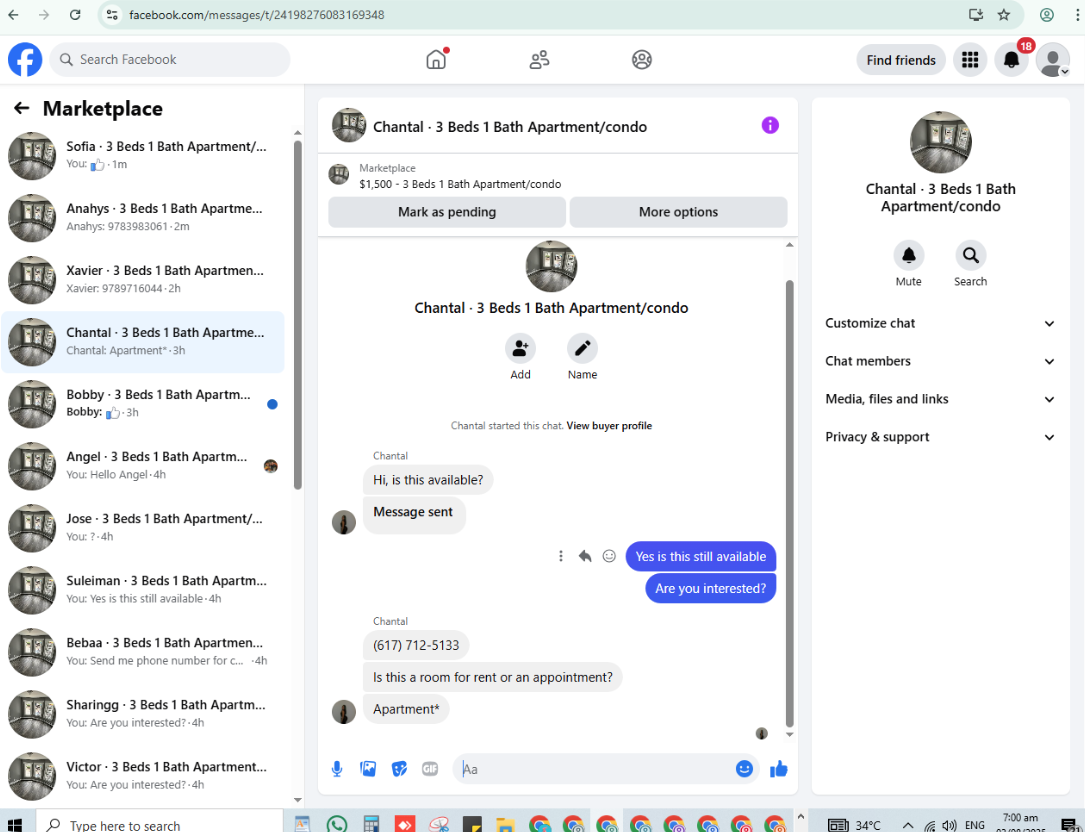Mute conversation using the bell icon
The height and width of the screenshot is (832, 1085).
click(909, 255)
